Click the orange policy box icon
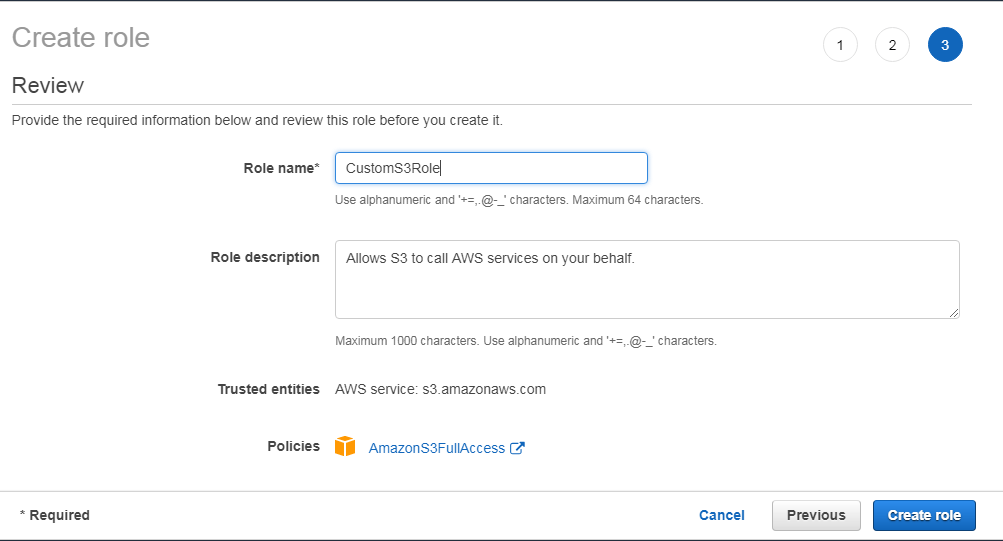 click(x=345, y=446)
